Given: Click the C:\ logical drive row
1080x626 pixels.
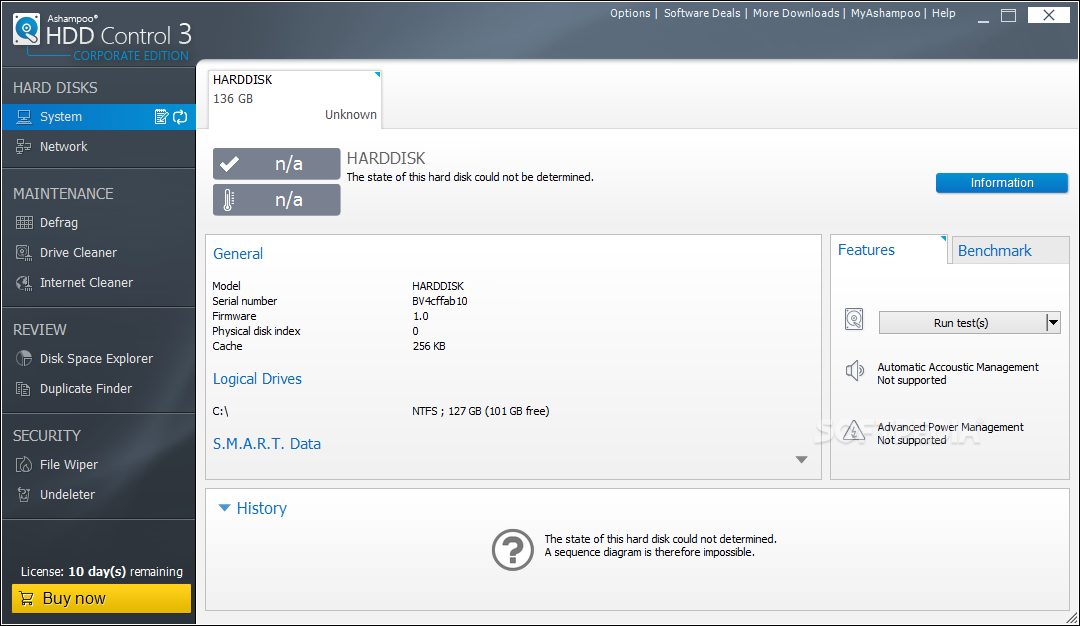Looking at the screenshot, I should tap(380, 411).
